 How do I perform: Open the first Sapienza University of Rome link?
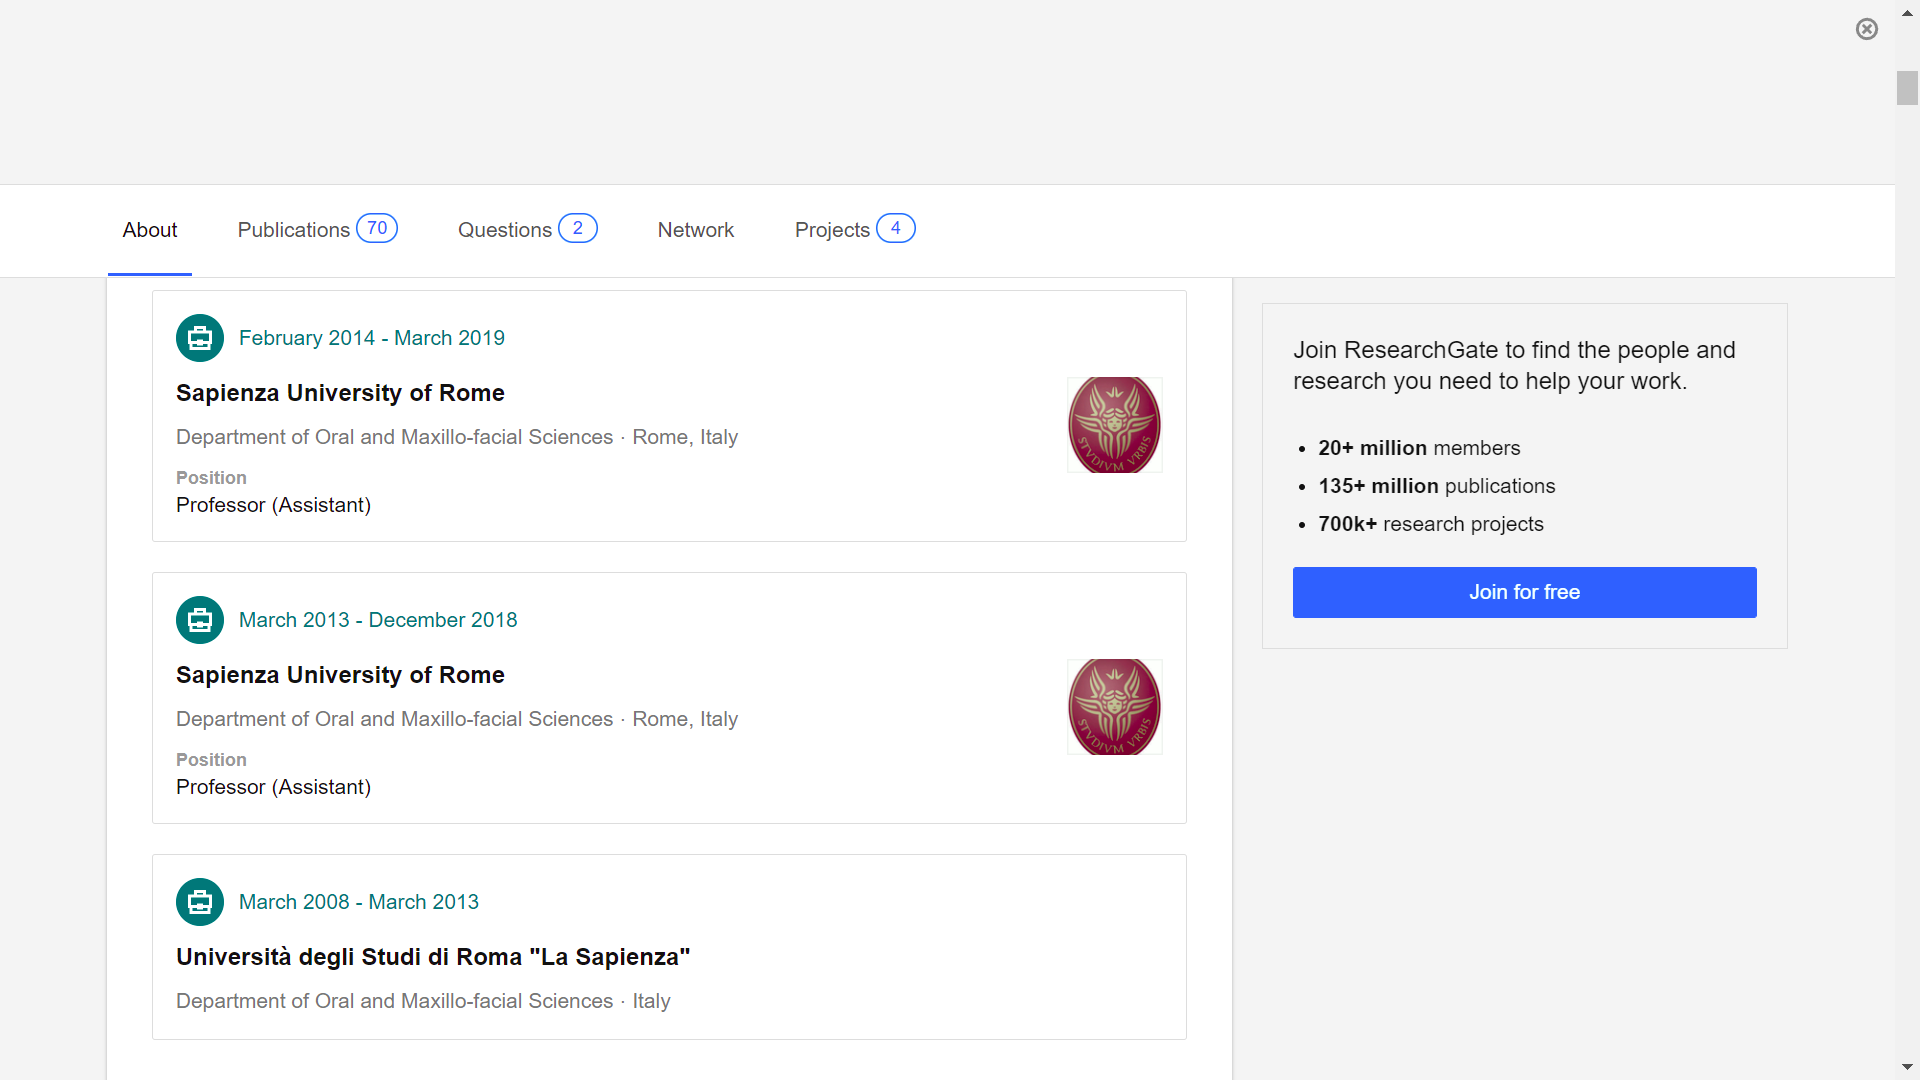point(340,393)
